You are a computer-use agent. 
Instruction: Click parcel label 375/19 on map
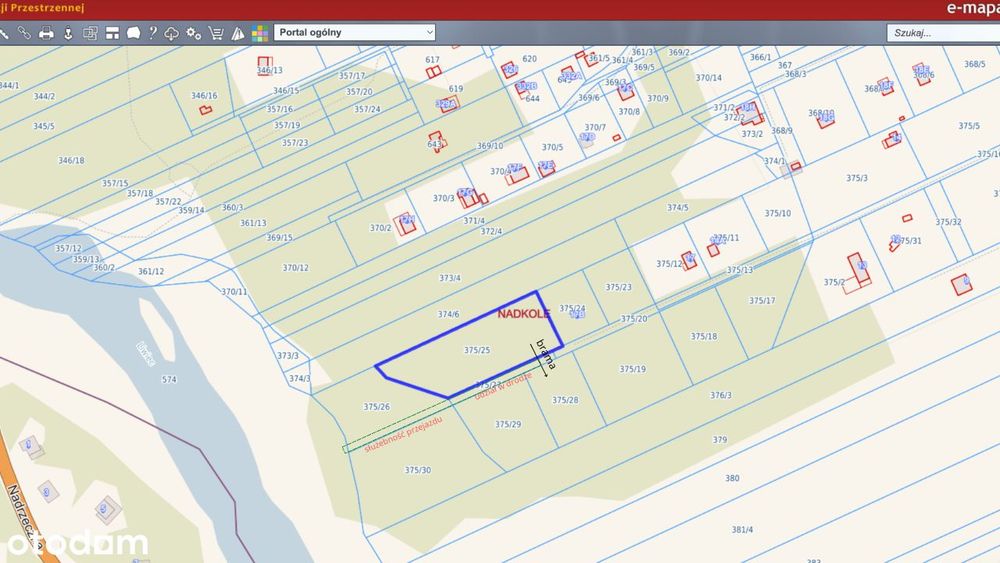point(633,369)
